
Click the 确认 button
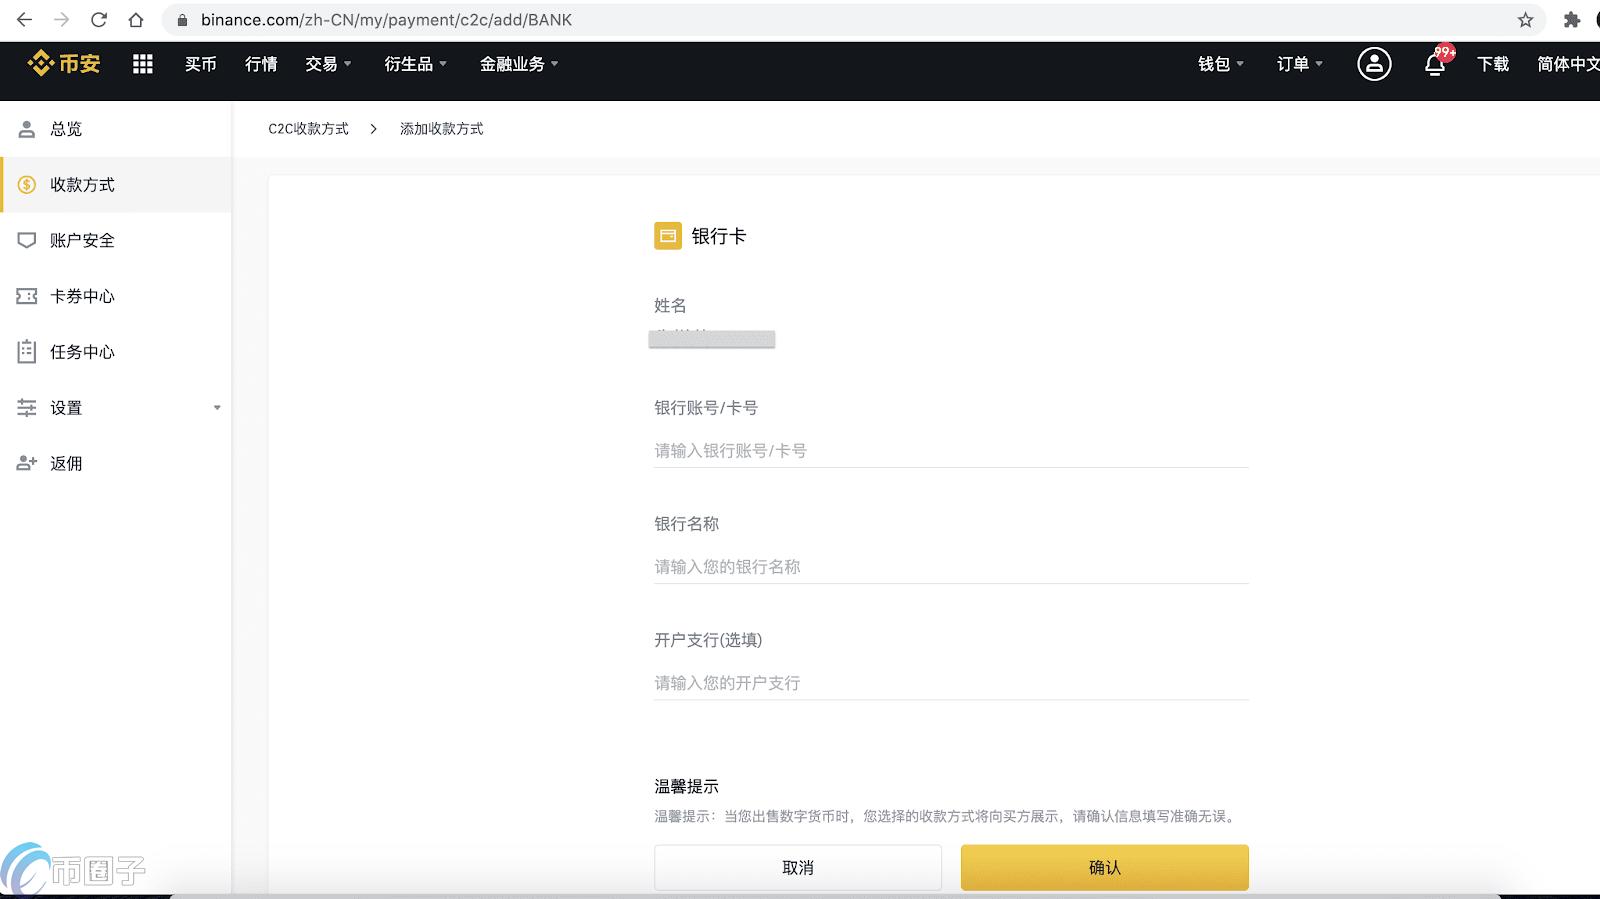tap(1104, 867)
